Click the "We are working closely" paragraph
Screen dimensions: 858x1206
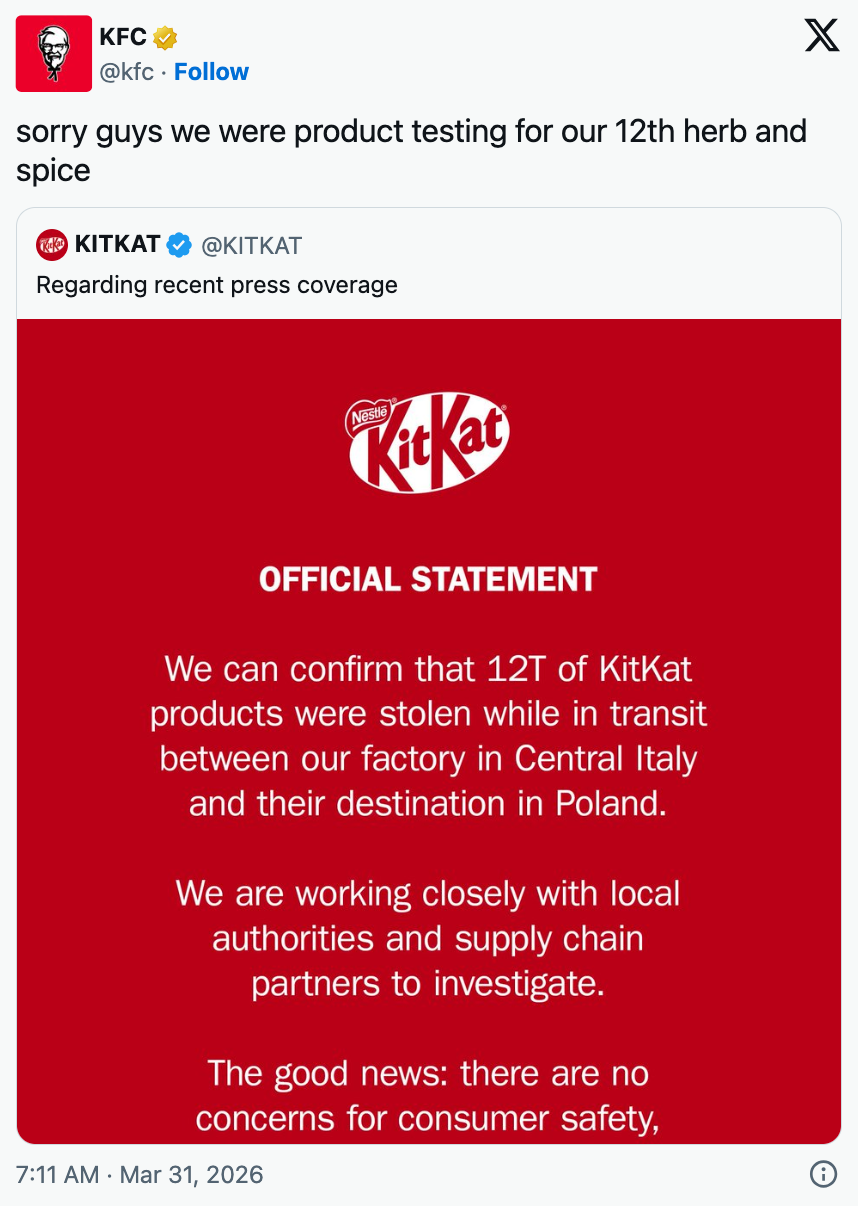428,938
